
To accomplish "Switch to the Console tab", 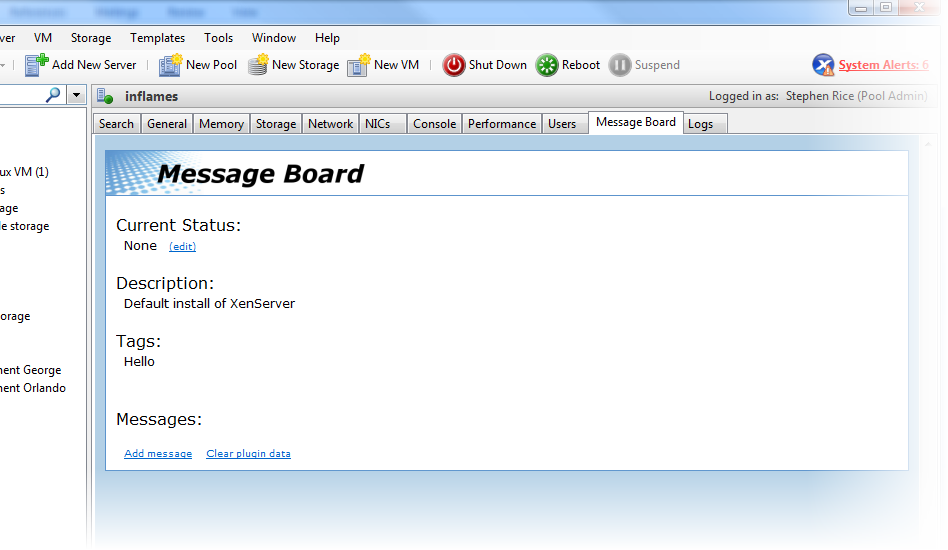I will tap(434, 123).
